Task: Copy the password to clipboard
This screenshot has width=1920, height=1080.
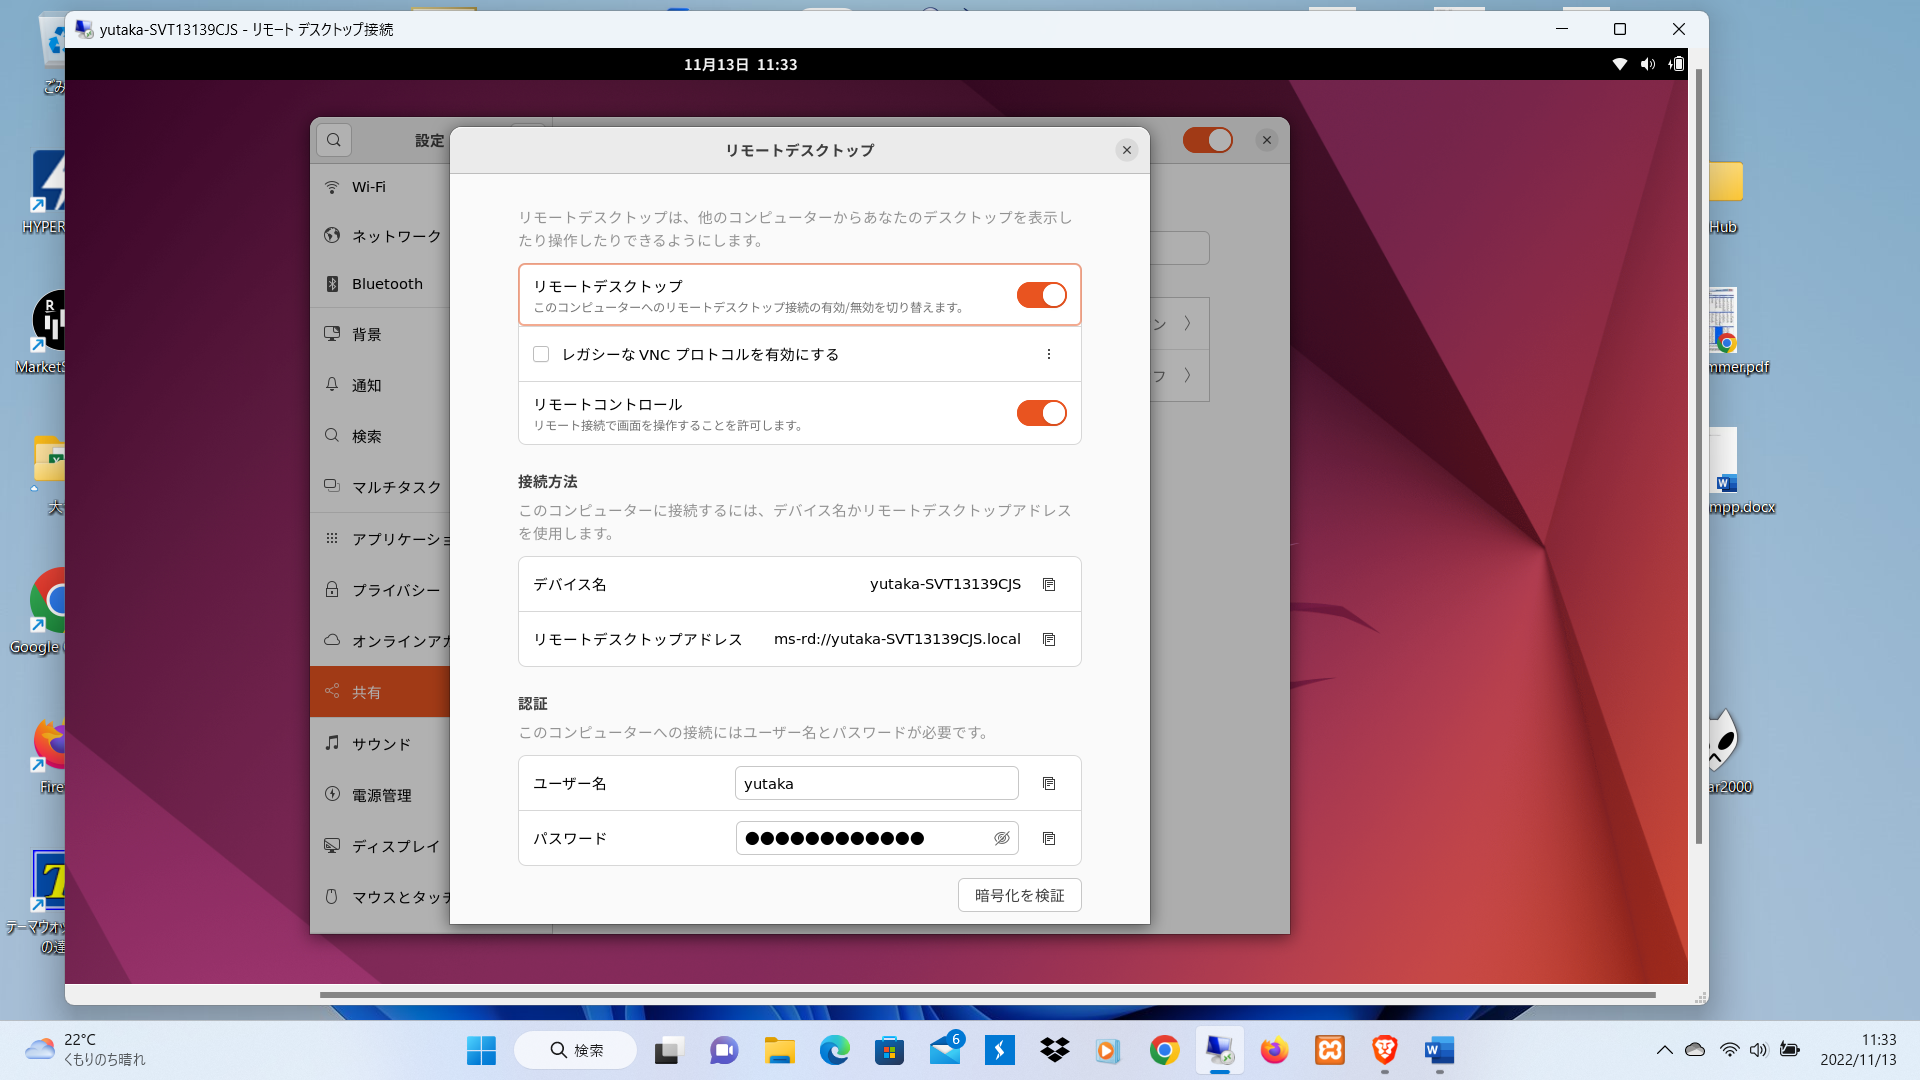Action: [x=1049, y=838]
